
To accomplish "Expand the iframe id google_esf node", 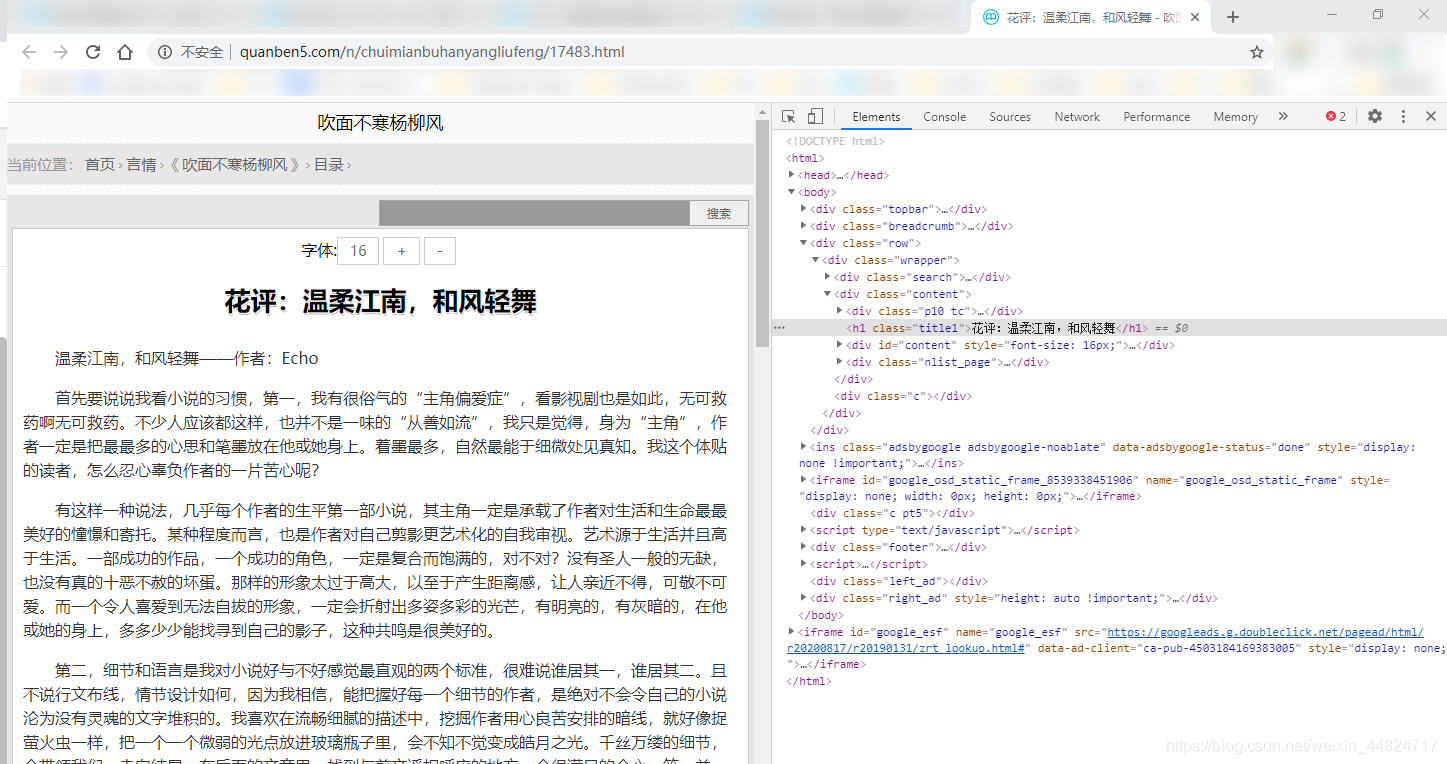I will click(792, 632).
